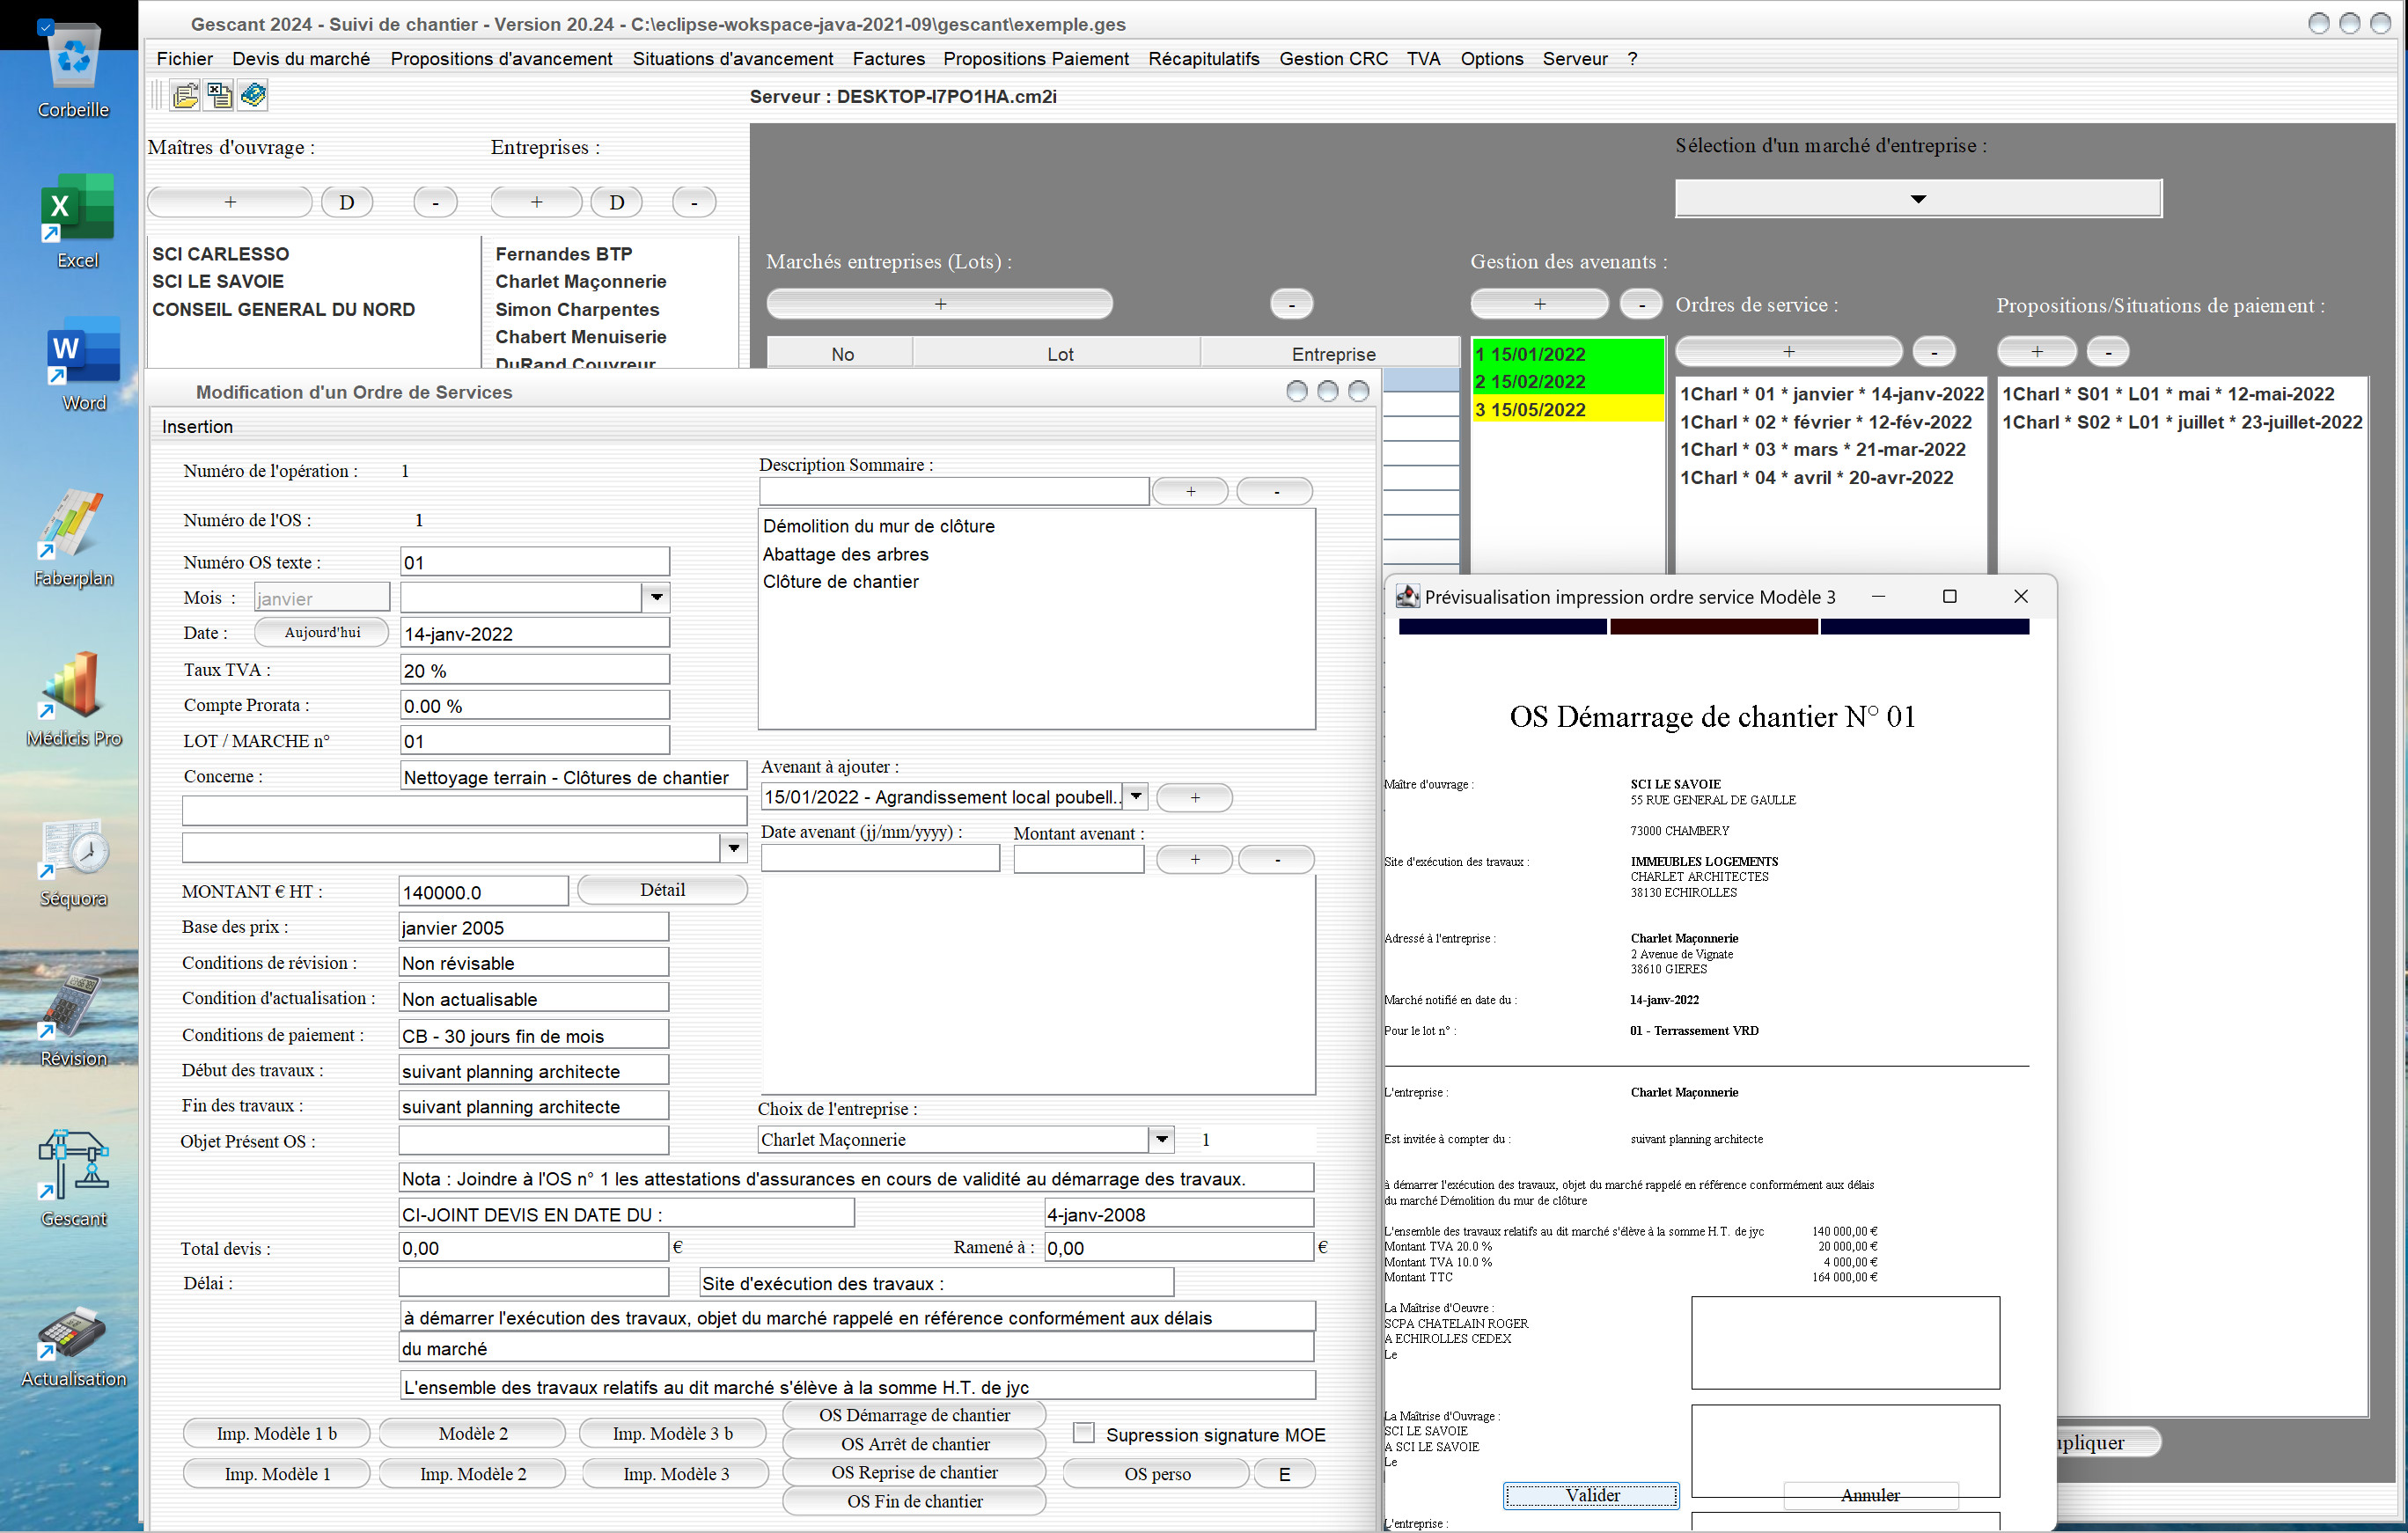This screenshot has width=2408, height=1533.
Task: Open Choix de l'entreprise dropdown
Action: [1161, 1139]
